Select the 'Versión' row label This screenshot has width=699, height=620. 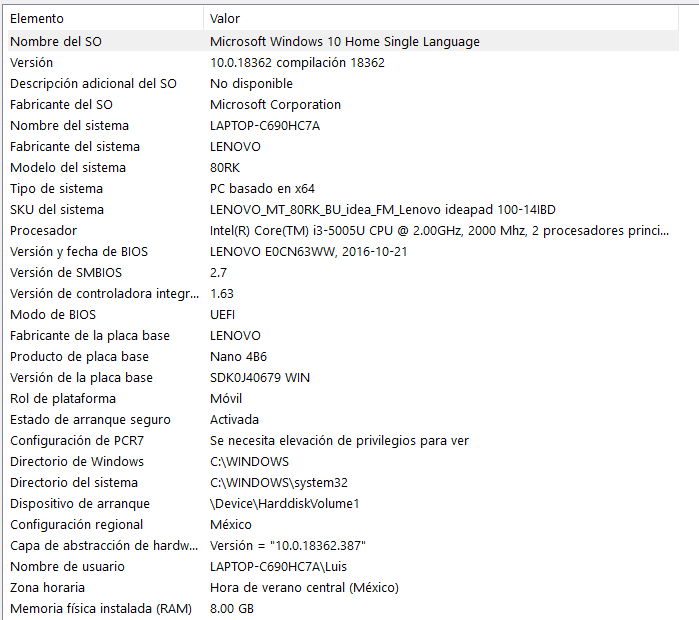[31, 62]
